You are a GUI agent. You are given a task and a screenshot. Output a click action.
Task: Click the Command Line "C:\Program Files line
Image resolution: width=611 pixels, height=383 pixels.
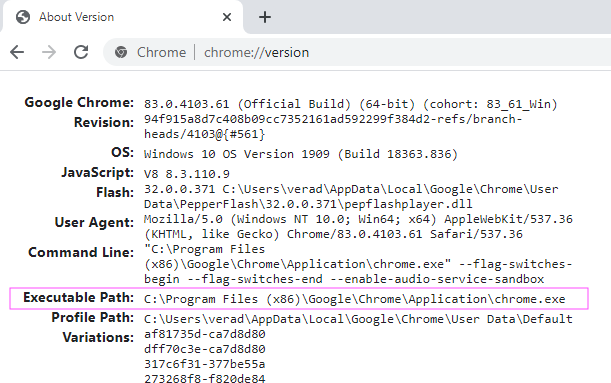pyautogui.click(x=204, y=249)
